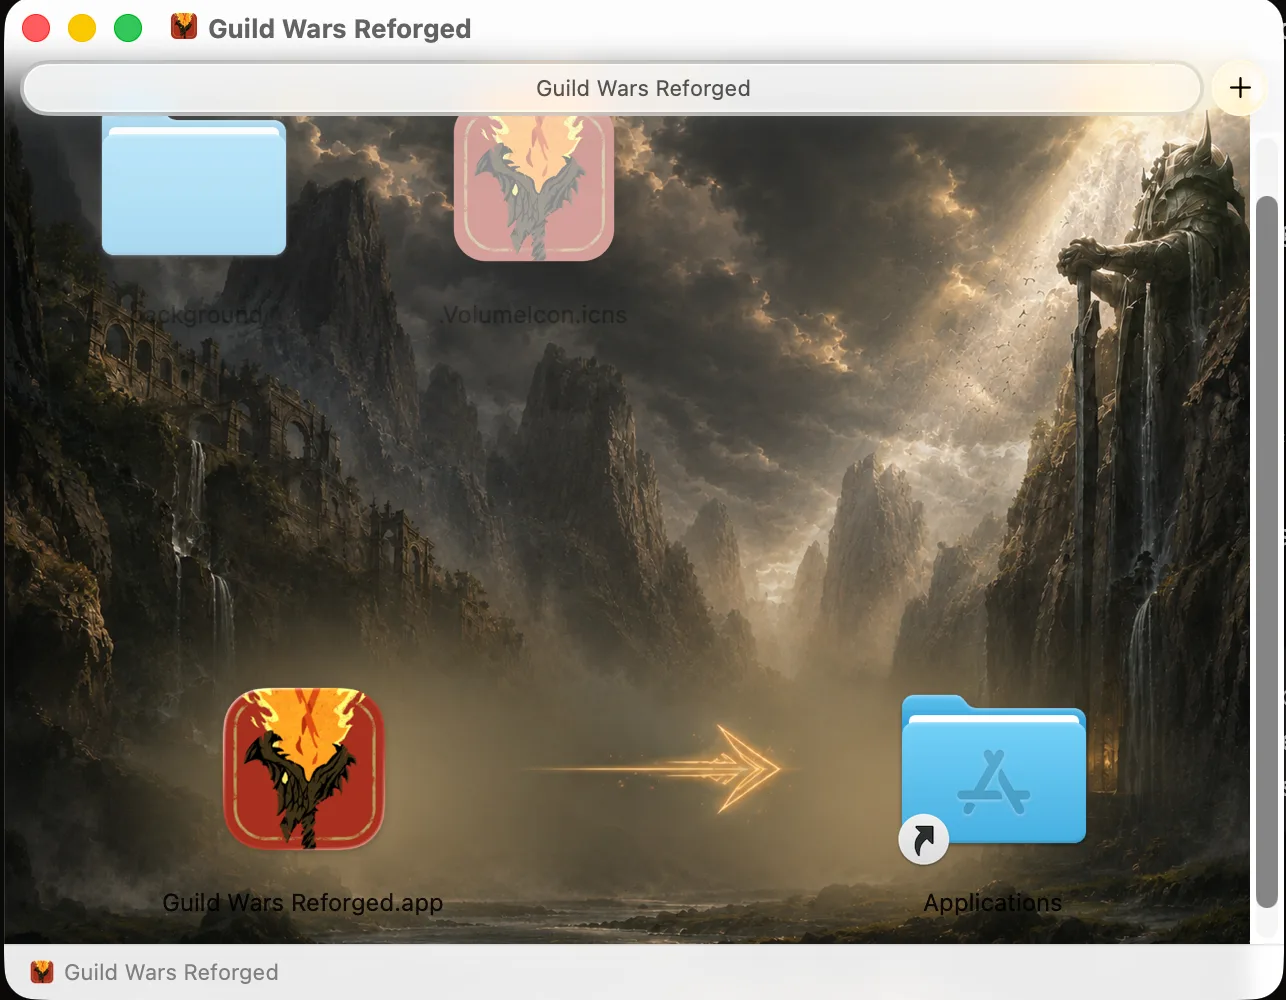The height and width of the screenshot is (1000, 1286).
Task: Click the vertical scrollbar thumb
Action: 1266,552
